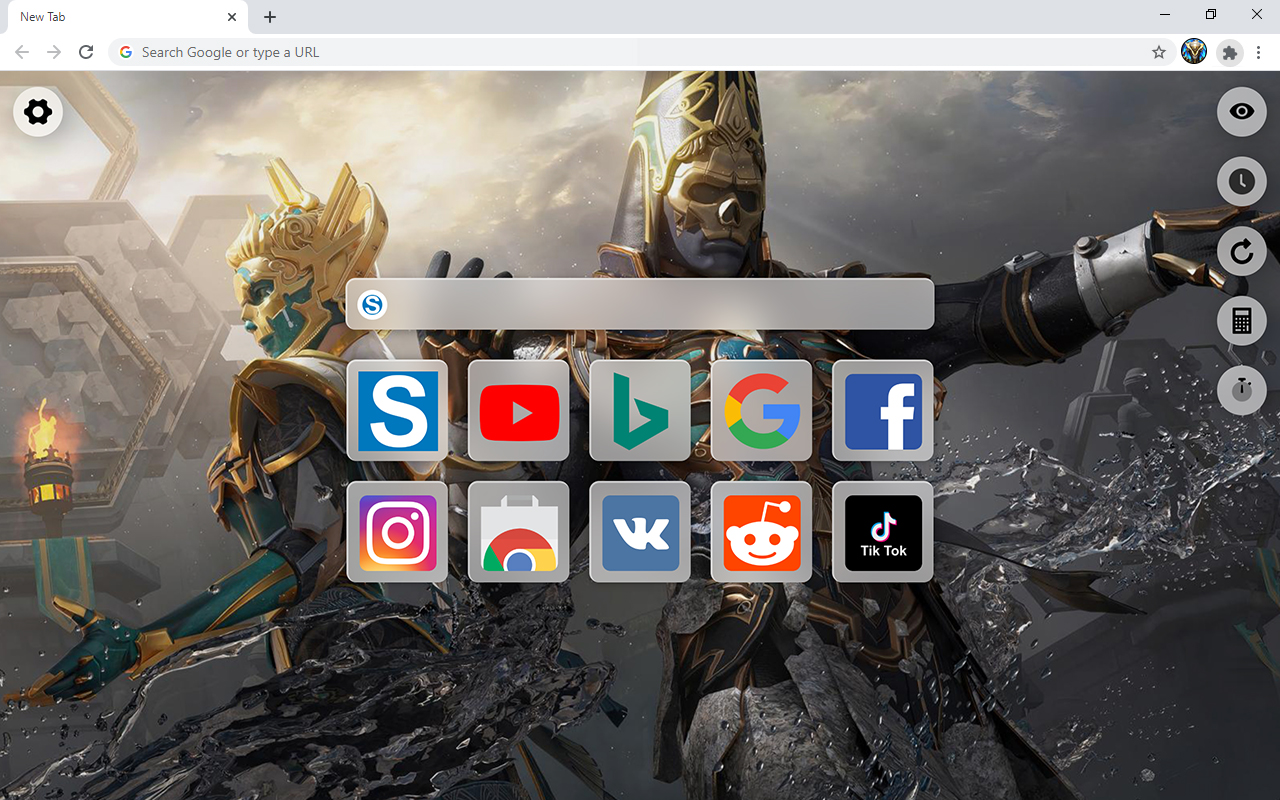
Task: Open the blue S search shortcut tile
Action: click(x=397, y=410)
